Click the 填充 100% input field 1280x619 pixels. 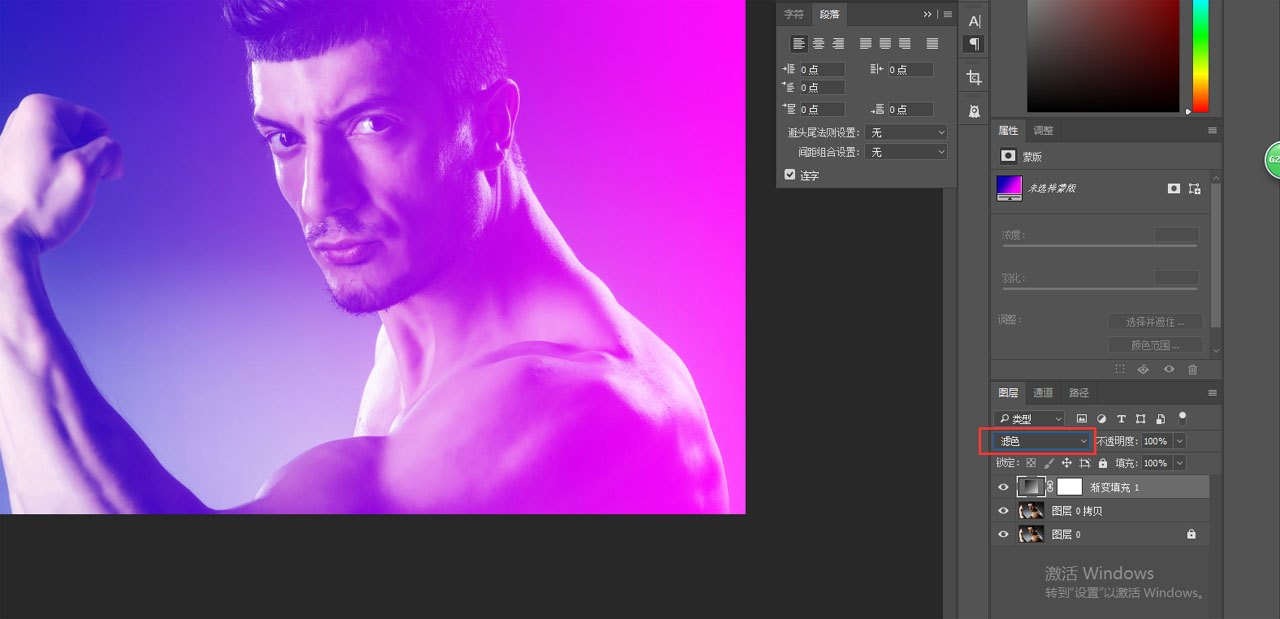point(1156,463)
